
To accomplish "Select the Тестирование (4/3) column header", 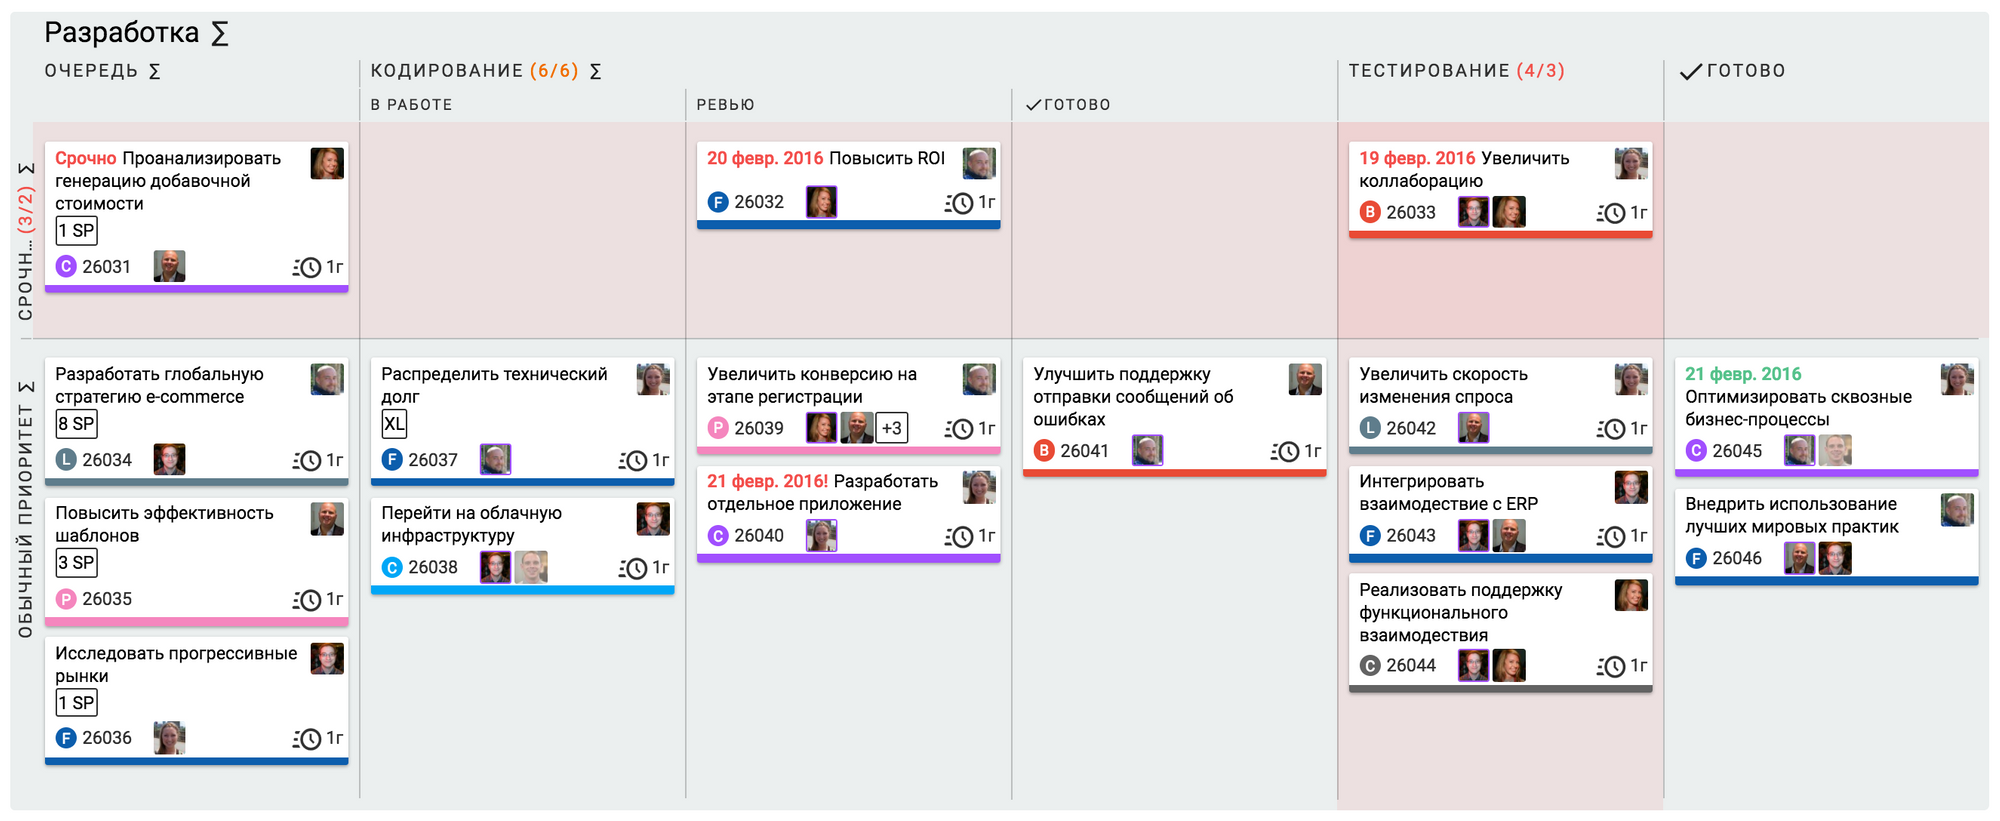I will point(1456,71).
